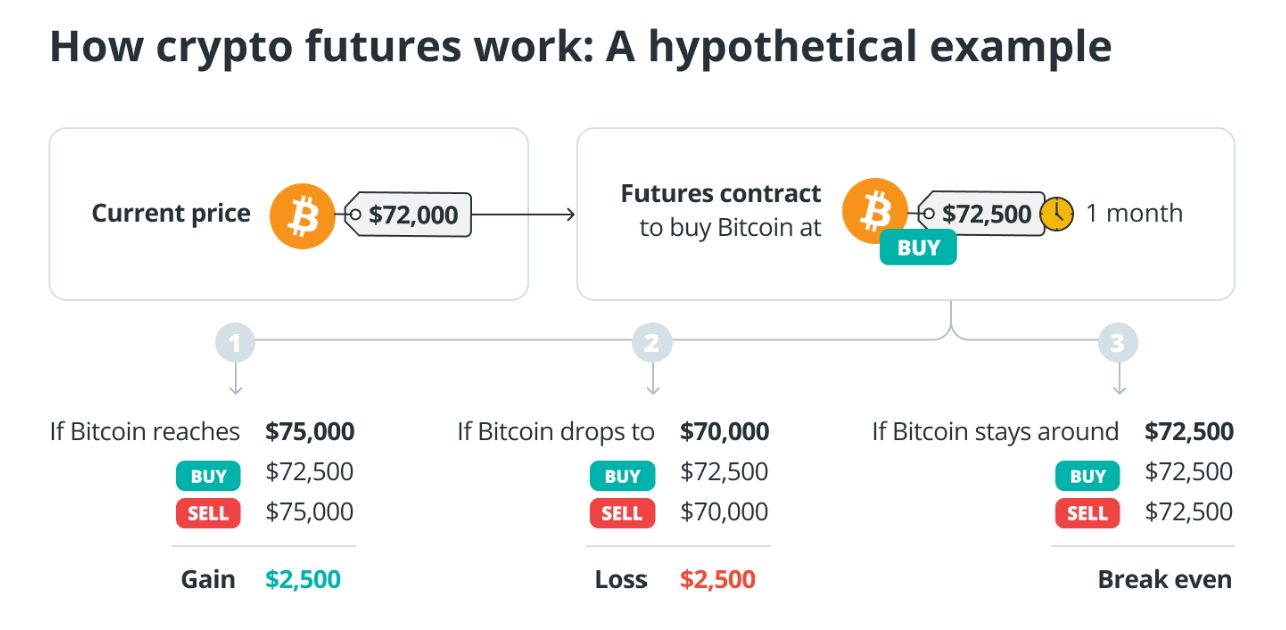
Task: Click the $72,500 price tag in Futures contract box
Action: tap(984, 213)
